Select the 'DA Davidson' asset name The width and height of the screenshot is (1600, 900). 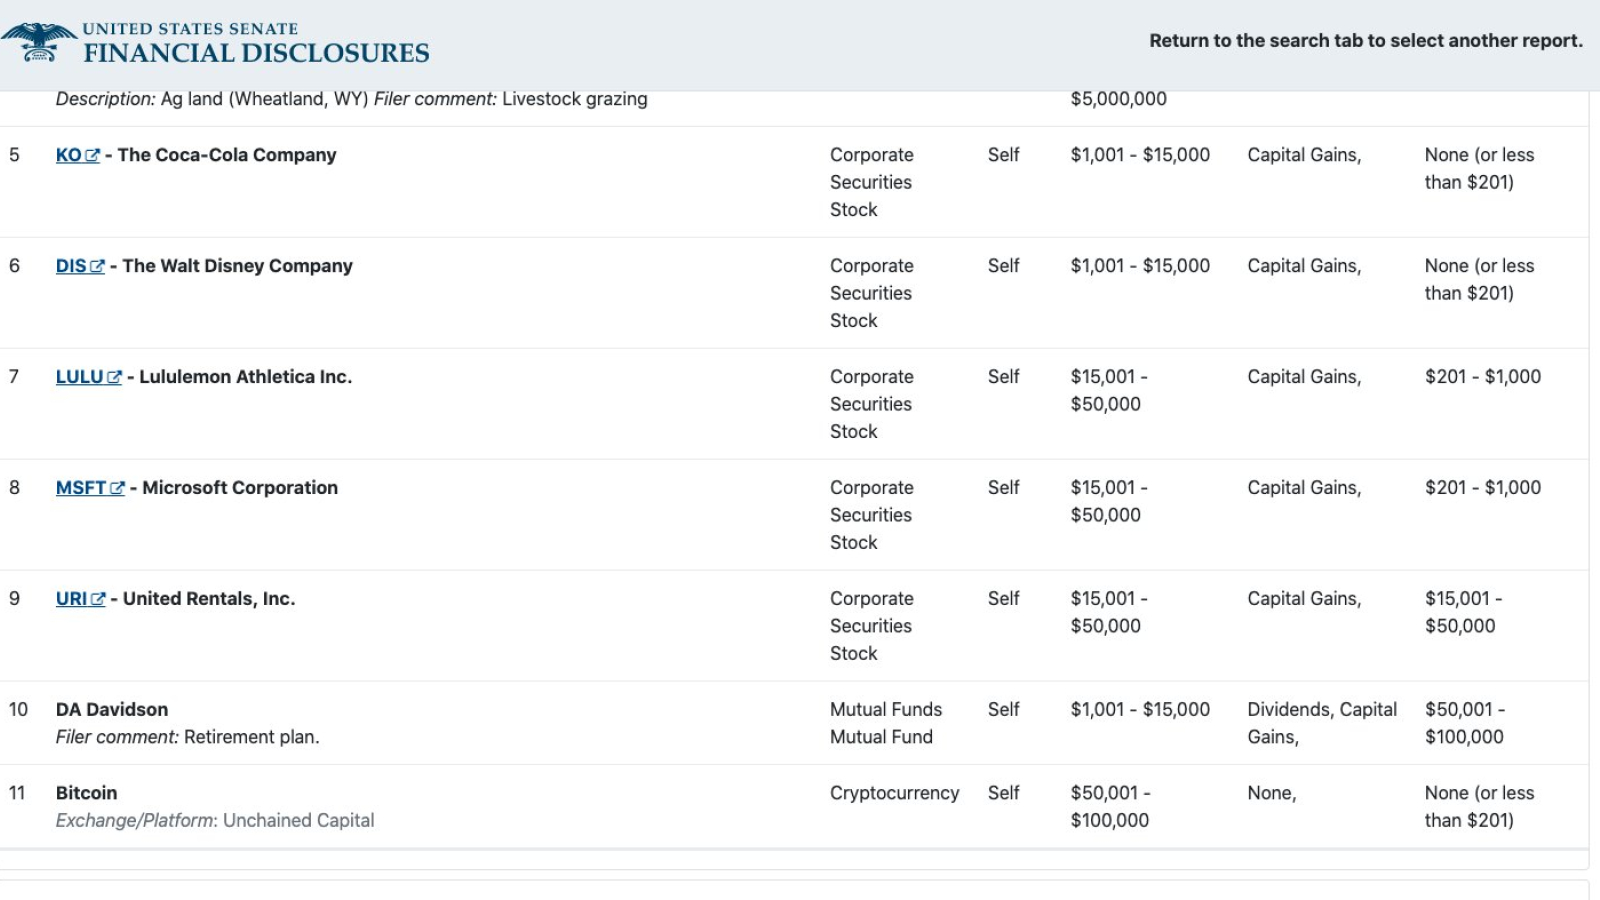tap(112, 710)
